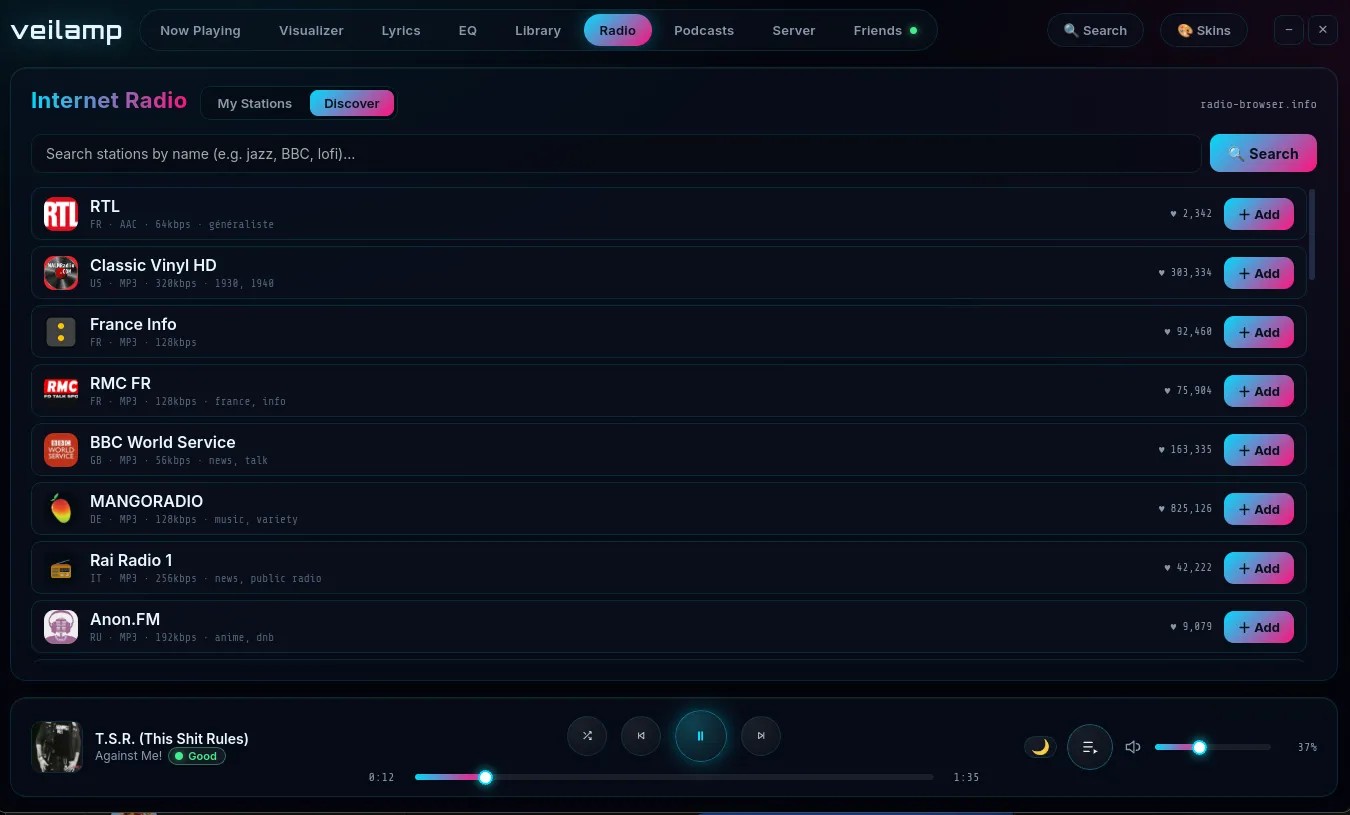Open the play queue

click(x=1090, y=747)
